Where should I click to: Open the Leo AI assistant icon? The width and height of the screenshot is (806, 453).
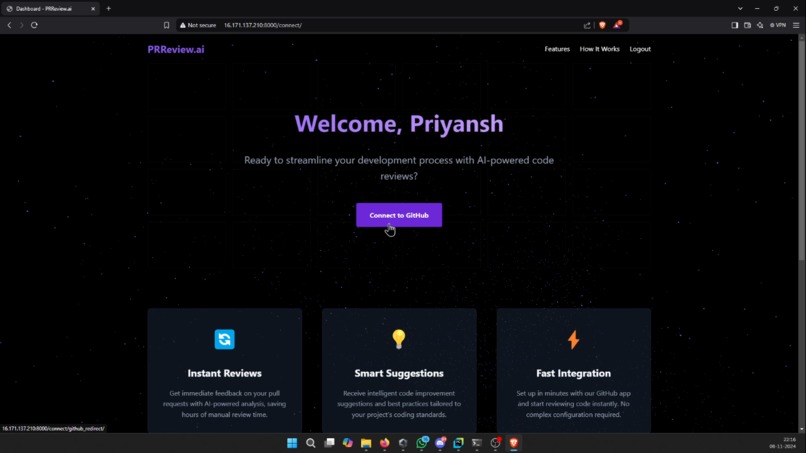(760, 25)
